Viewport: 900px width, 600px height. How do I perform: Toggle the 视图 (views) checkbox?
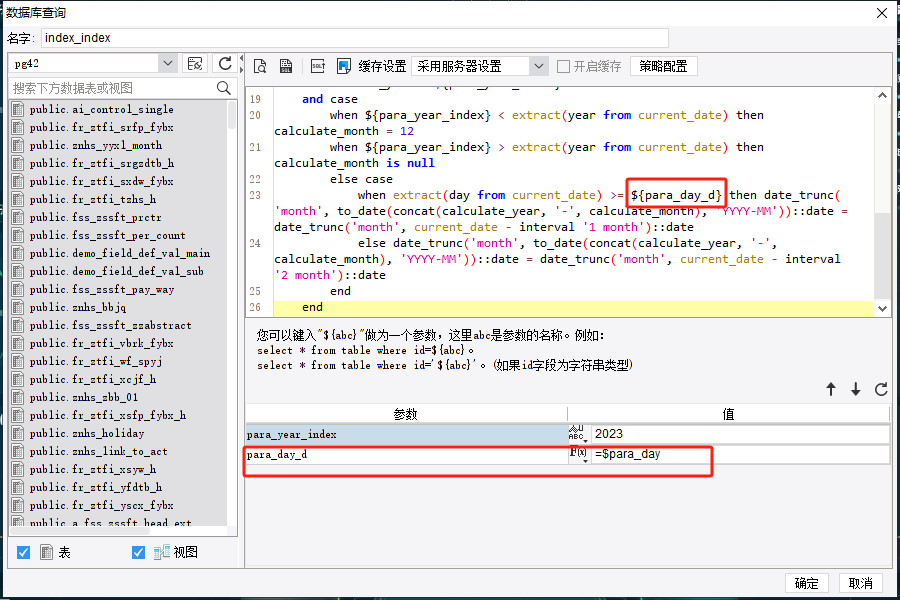(x=138, y=552)
